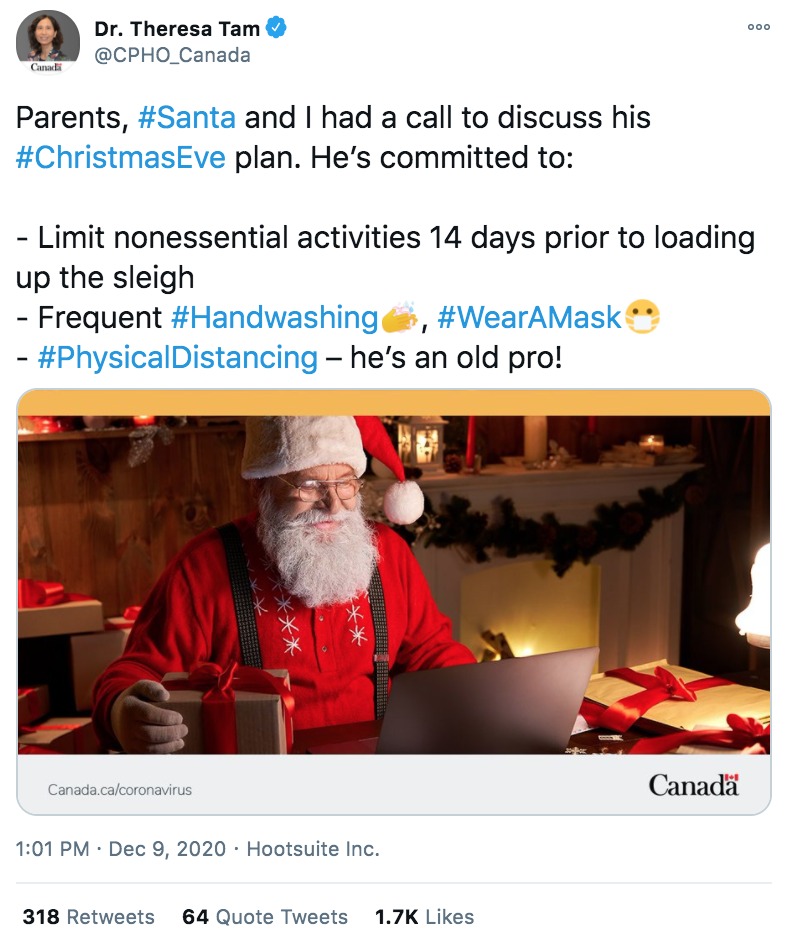Viewport: 792px width, 942px height.
Task: Open the Dr. Theresa Tam display name
Action: point(177,28)
